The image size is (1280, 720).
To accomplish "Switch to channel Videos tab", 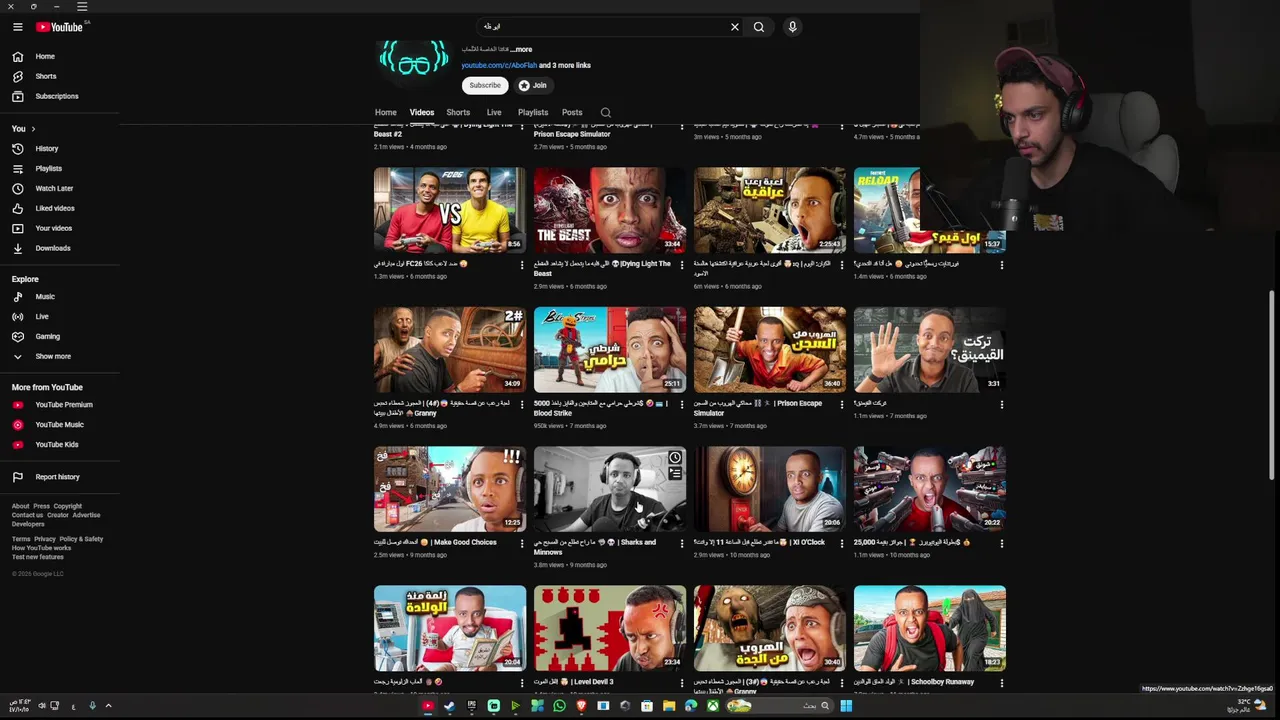I will [422, 113].
